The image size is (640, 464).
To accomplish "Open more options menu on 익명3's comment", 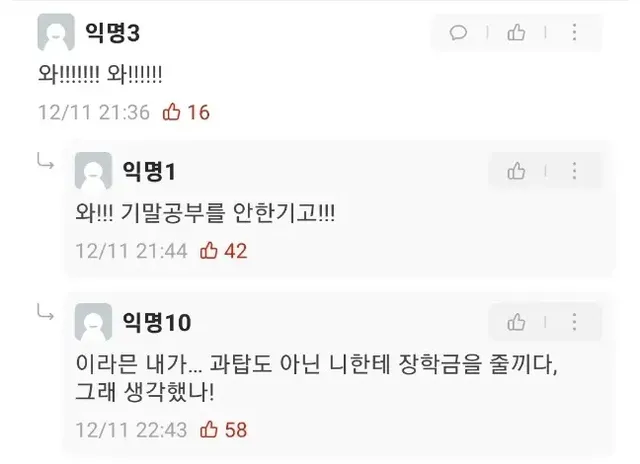I will tap(574, 32).
